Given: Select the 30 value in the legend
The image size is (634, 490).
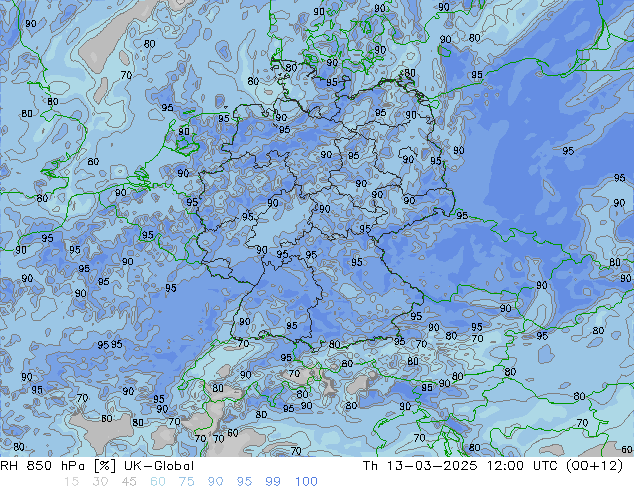Looking at the screenshot, I should point(100,482).
